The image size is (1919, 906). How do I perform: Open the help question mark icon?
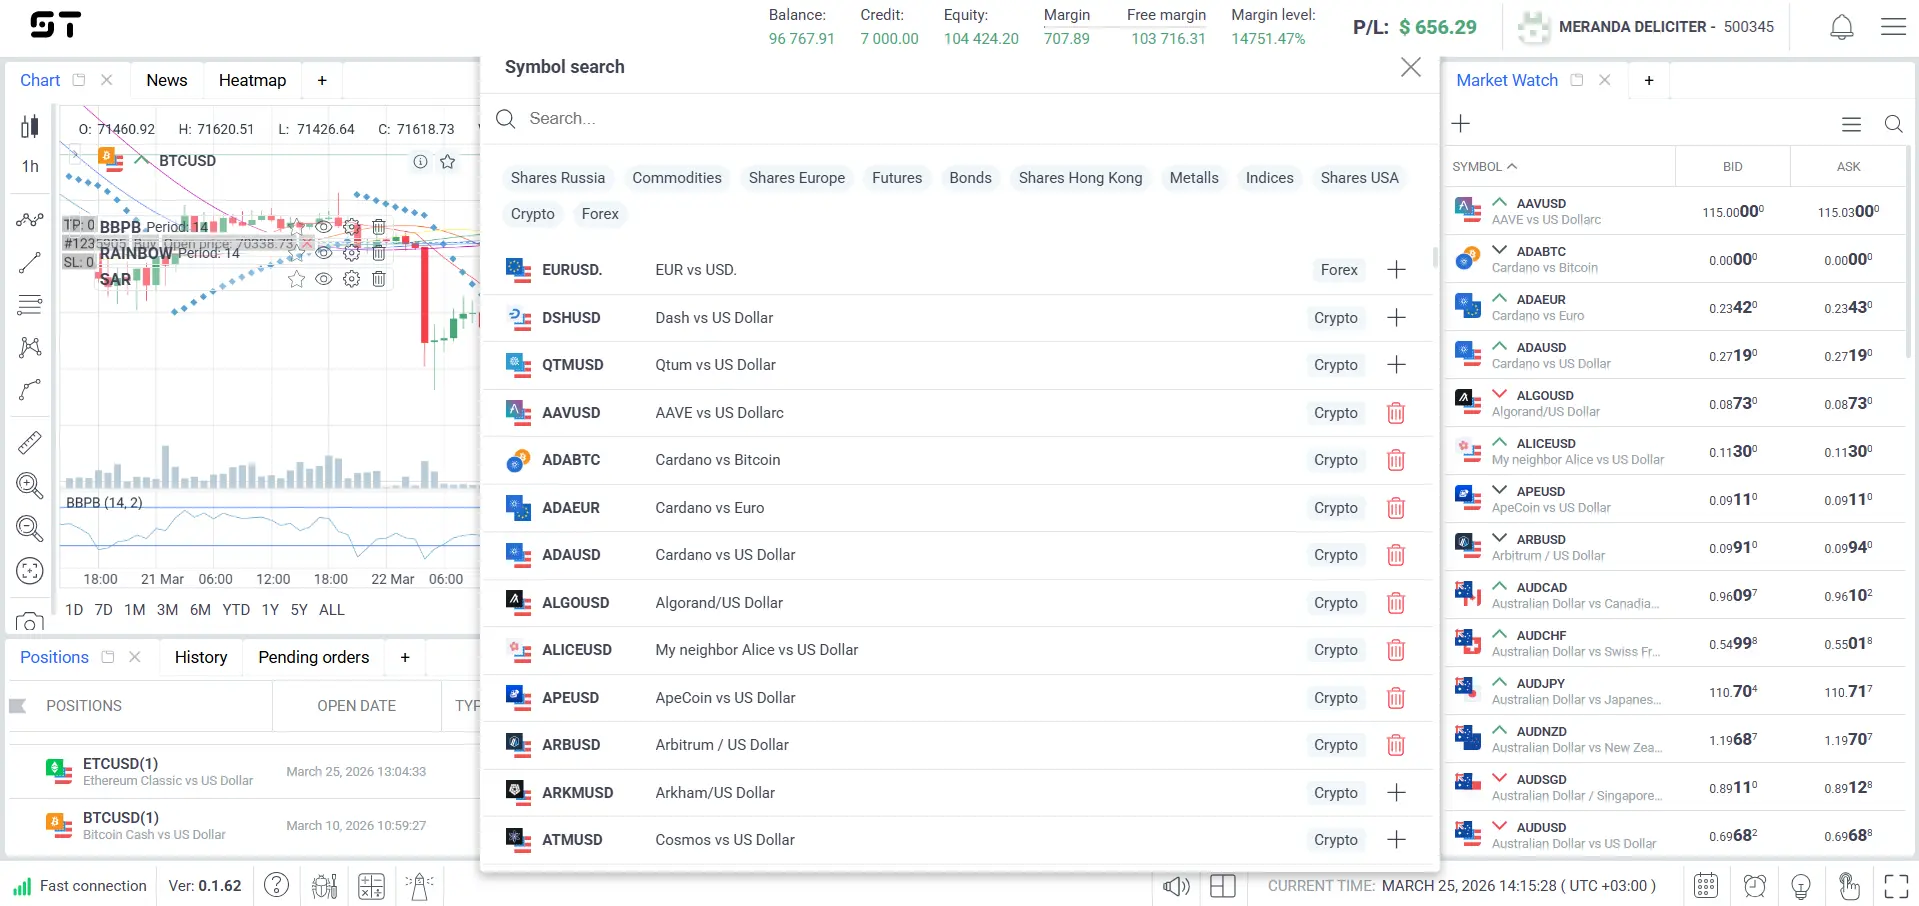tap(277, 885)
